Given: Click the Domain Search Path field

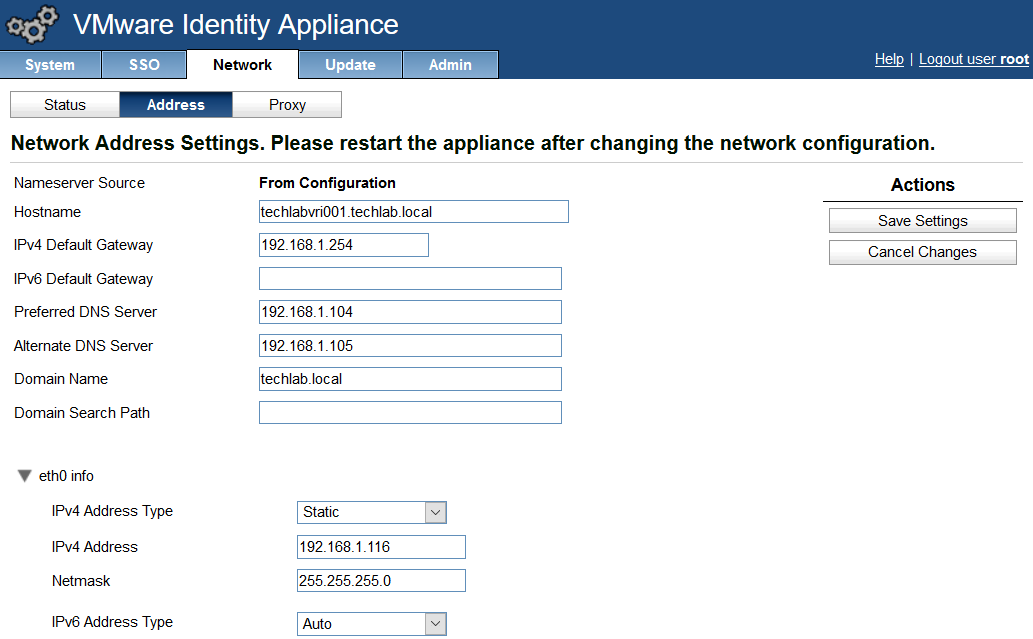Looking at the screenshot, I should tap(410, 412).
